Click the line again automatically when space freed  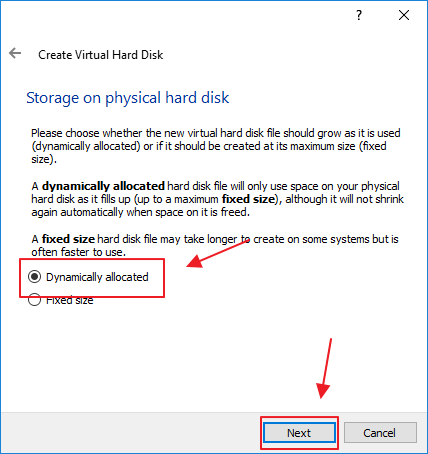[x=140, y=212]
